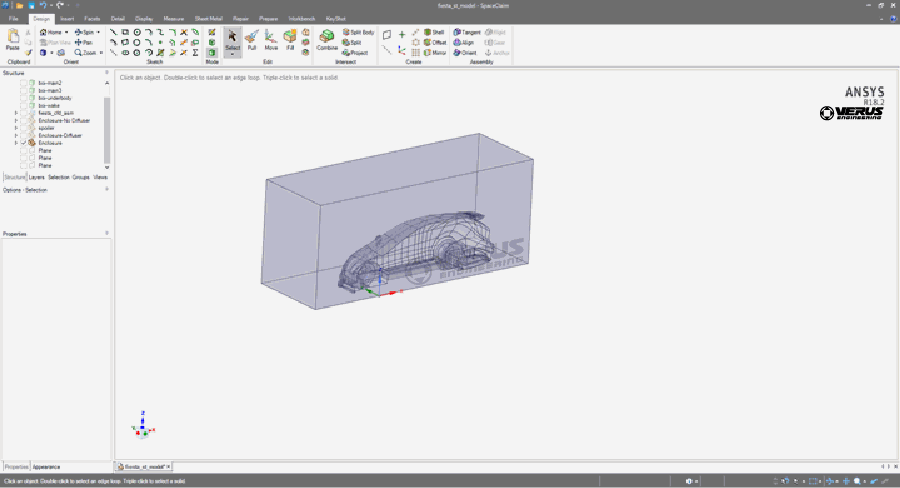The height and width of the screenshot is (488, 900).
Task: Open the Select tool dropdown arrow
Action: pyautogui.click(x=232, y=55)
